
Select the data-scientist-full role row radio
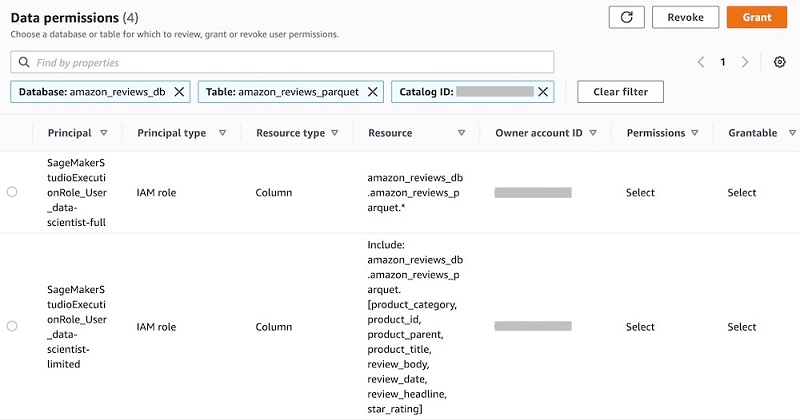(12, 192)
